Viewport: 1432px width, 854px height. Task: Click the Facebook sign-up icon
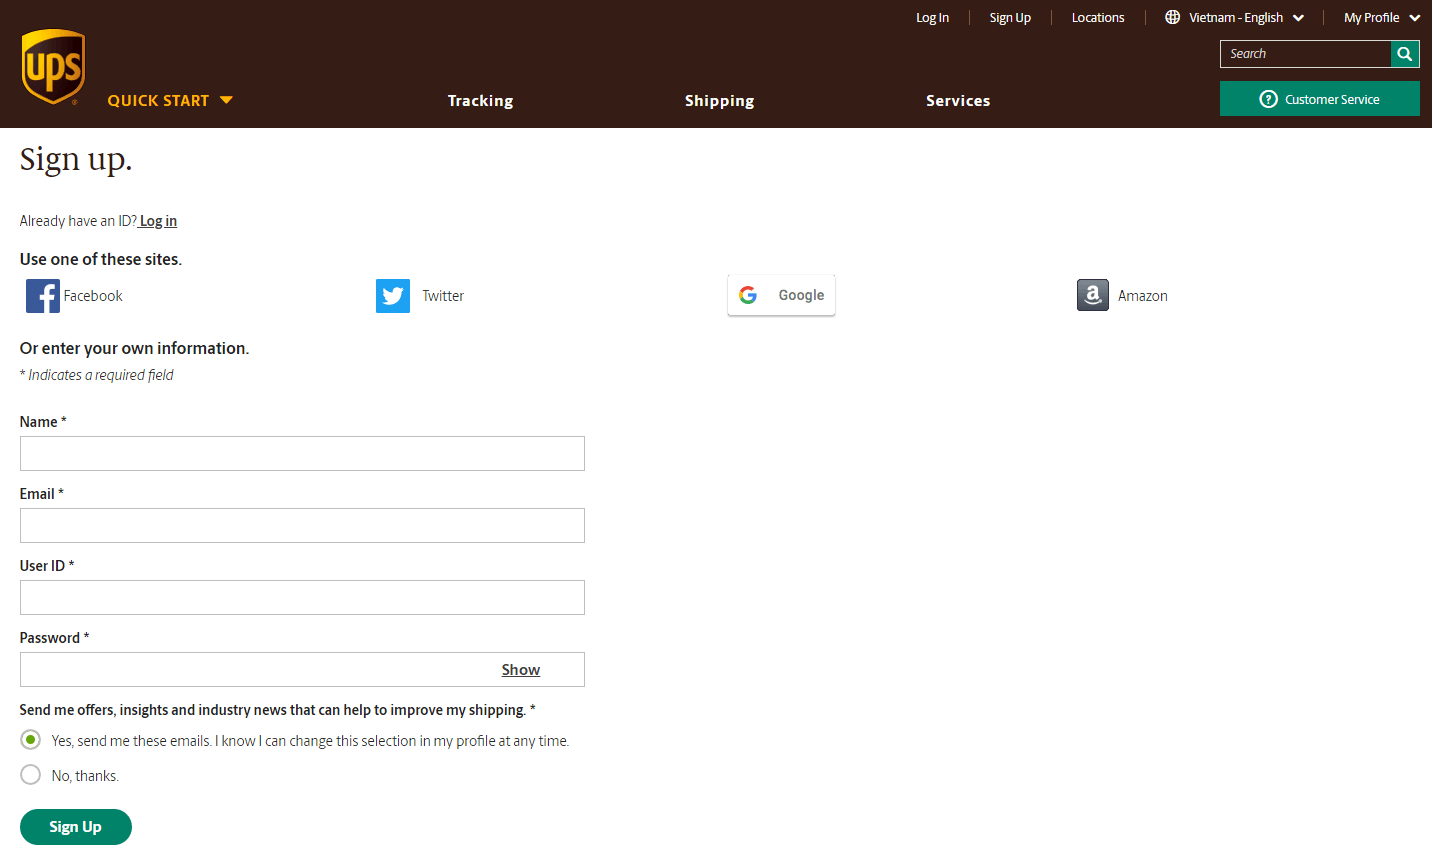43,296
